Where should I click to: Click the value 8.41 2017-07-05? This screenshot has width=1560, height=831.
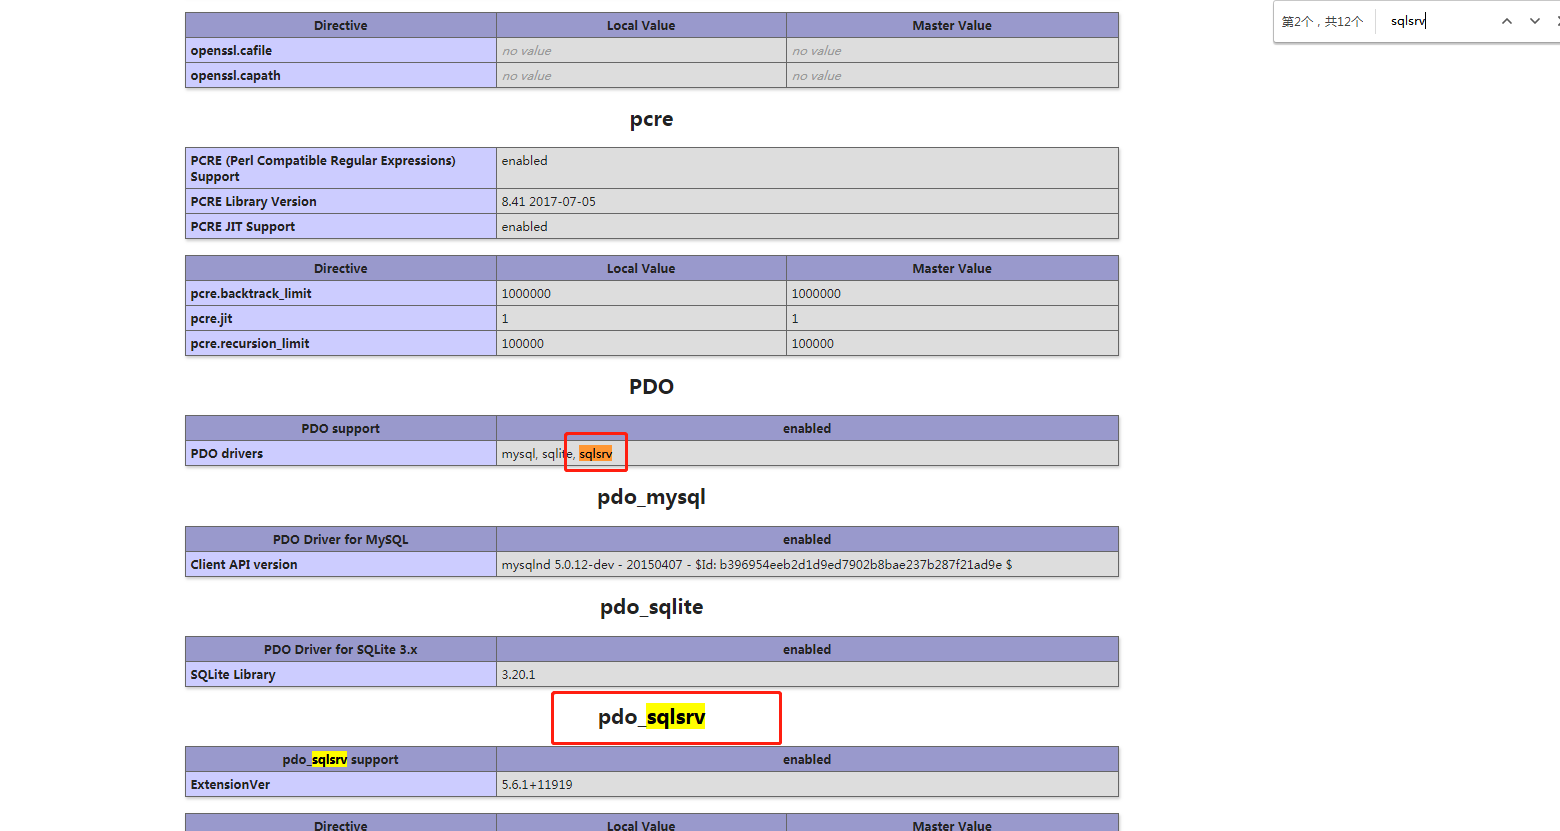pos(548,202)
